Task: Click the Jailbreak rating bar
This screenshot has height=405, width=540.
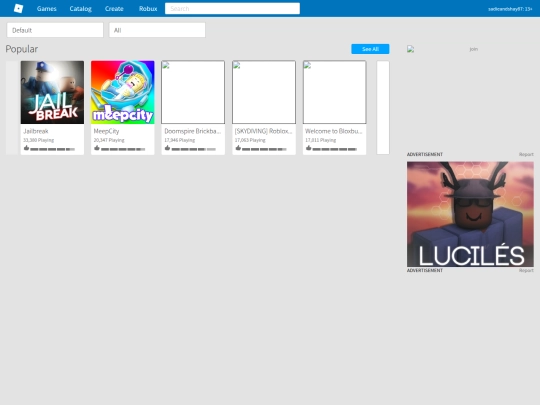Action: pos(52,149)
